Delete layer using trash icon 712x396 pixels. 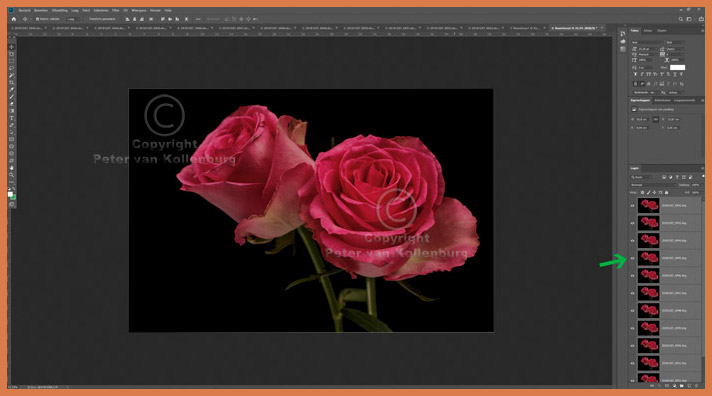696,386
